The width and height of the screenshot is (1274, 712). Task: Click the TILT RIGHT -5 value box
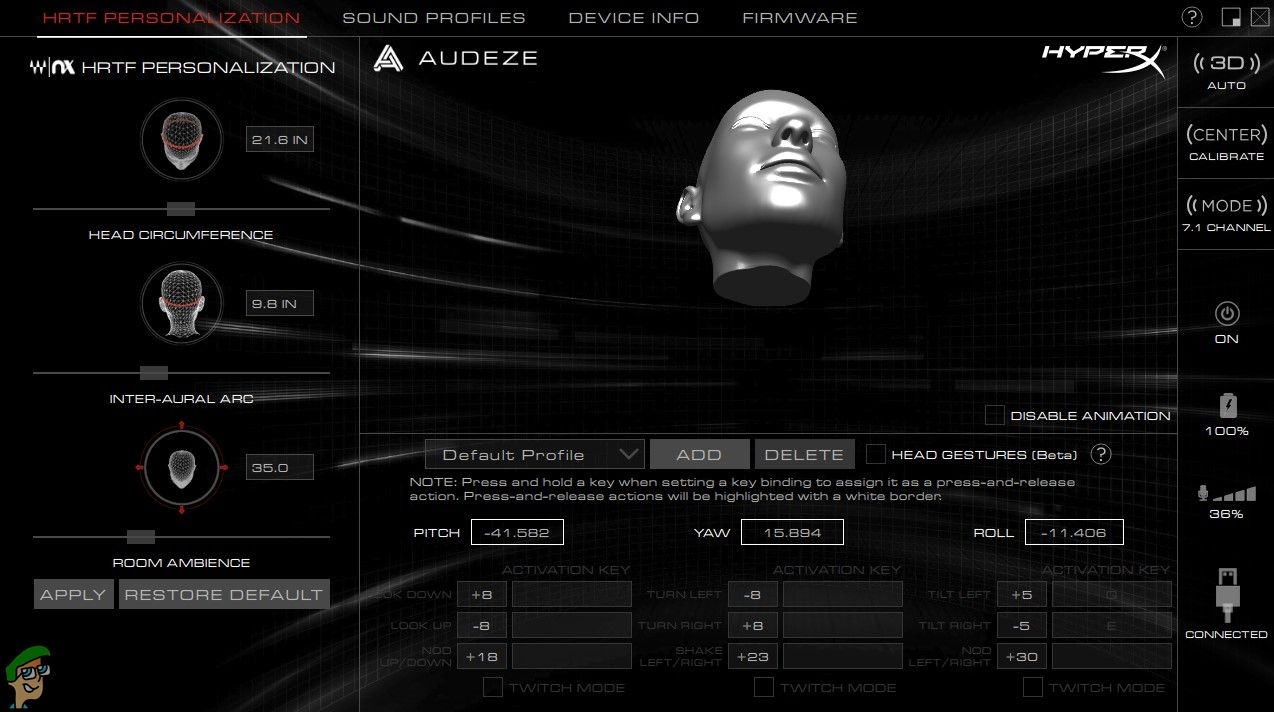point(1021,625)
